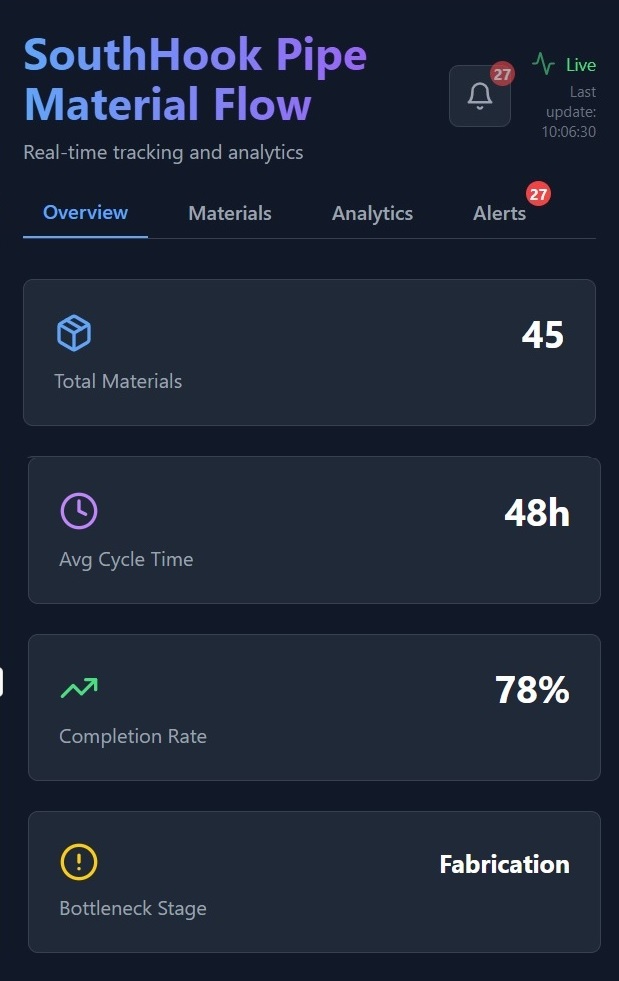Viewport: 619px width, 981px height.
Task: Click the 27 badge on Alerts tab
Action: [x=539, y=194]
